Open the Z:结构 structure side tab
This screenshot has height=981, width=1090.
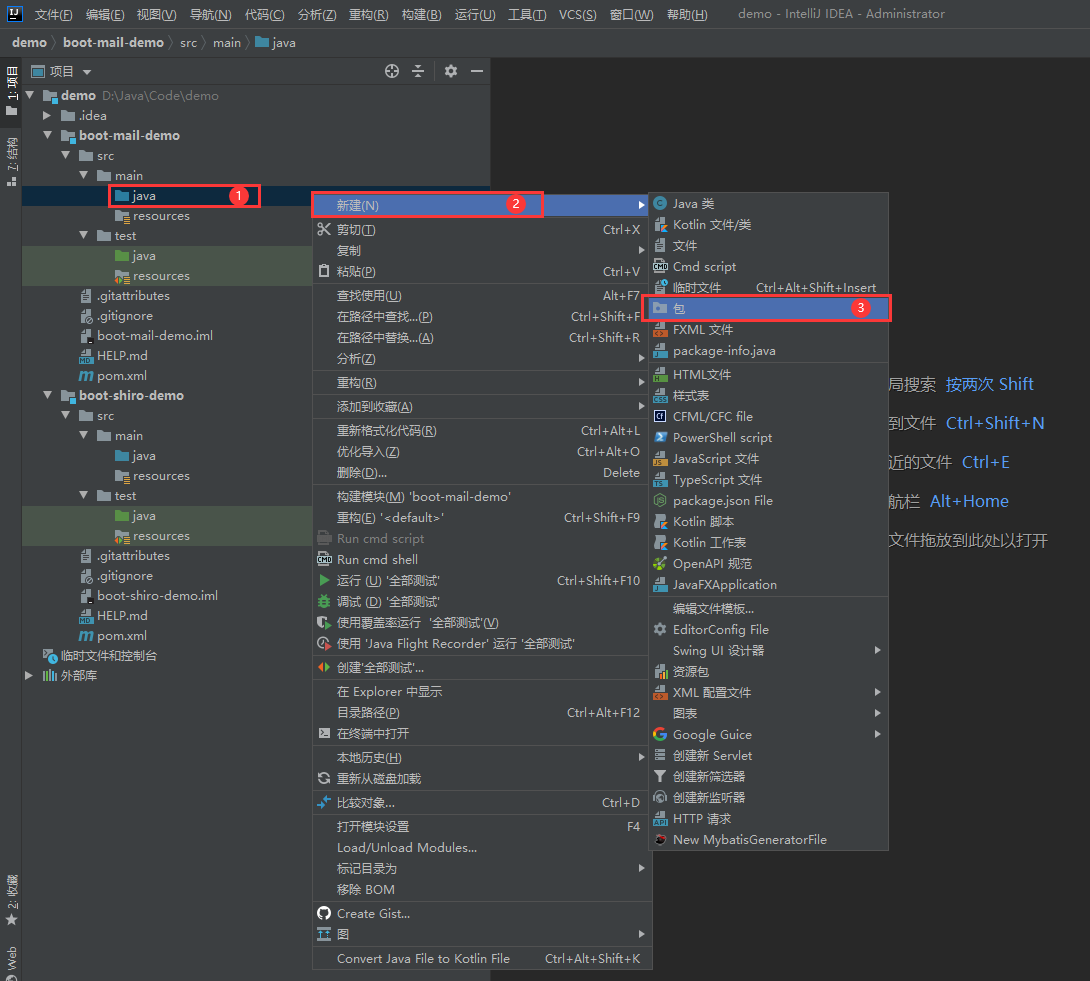coord(11,161)
